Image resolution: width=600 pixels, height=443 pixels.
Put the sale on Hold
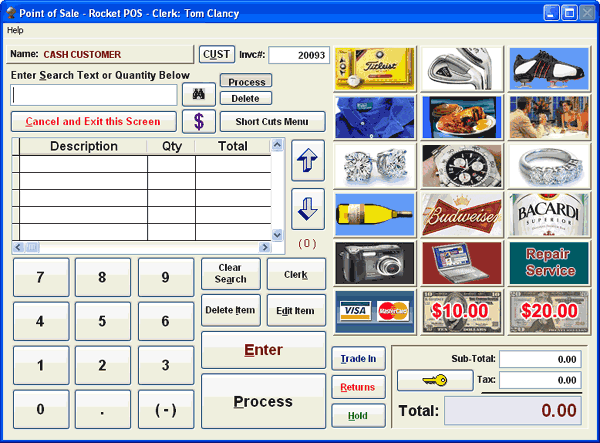tap(359, 415)
